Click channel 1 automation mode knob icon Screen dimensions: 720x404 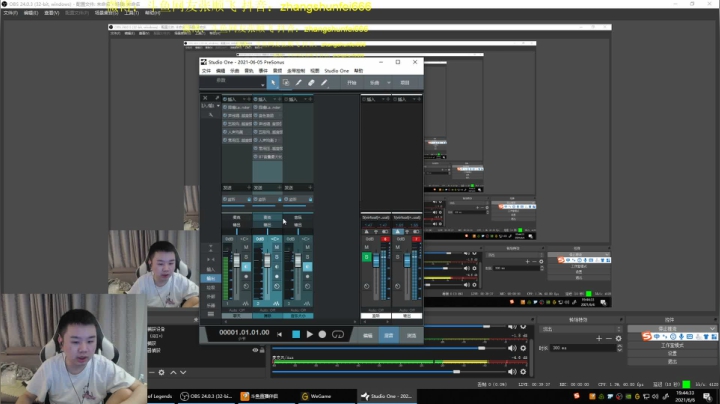point(246,286)
